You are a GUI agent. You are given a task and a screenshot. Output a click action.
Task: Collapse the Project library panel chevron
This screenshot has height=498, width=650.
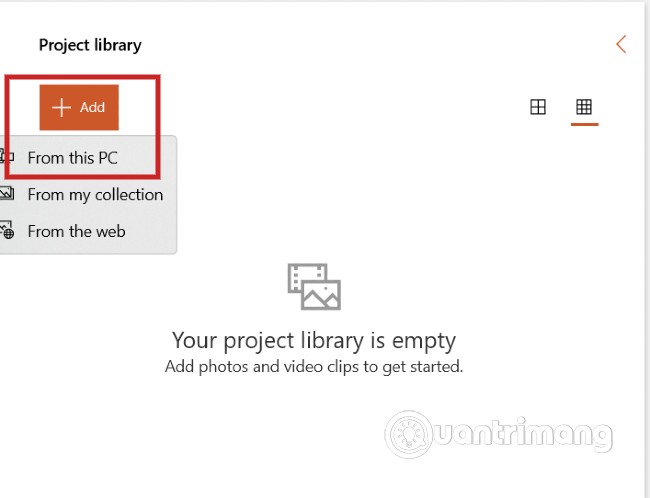(x=621, y=44)
